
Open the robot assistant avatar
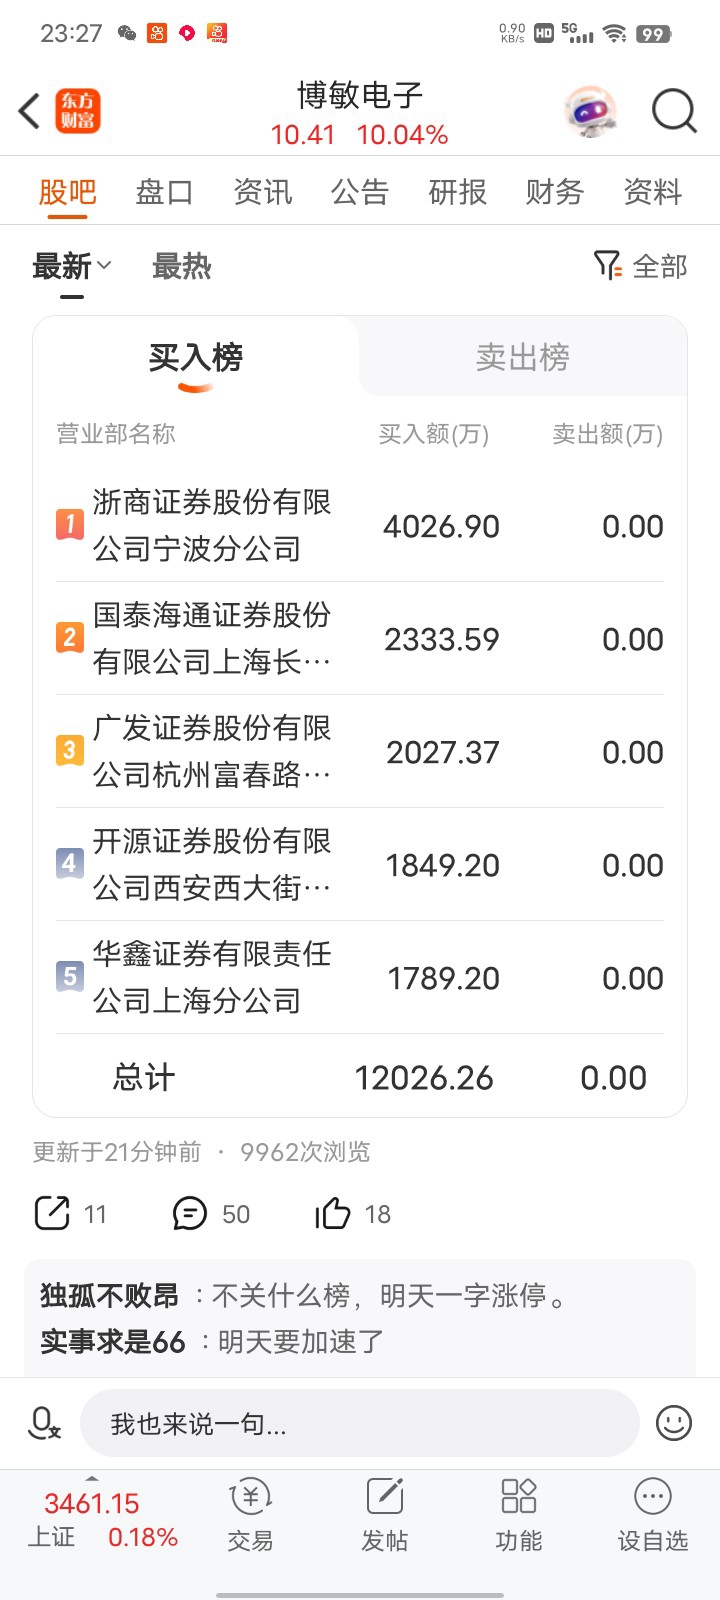[x=591, y=110]
